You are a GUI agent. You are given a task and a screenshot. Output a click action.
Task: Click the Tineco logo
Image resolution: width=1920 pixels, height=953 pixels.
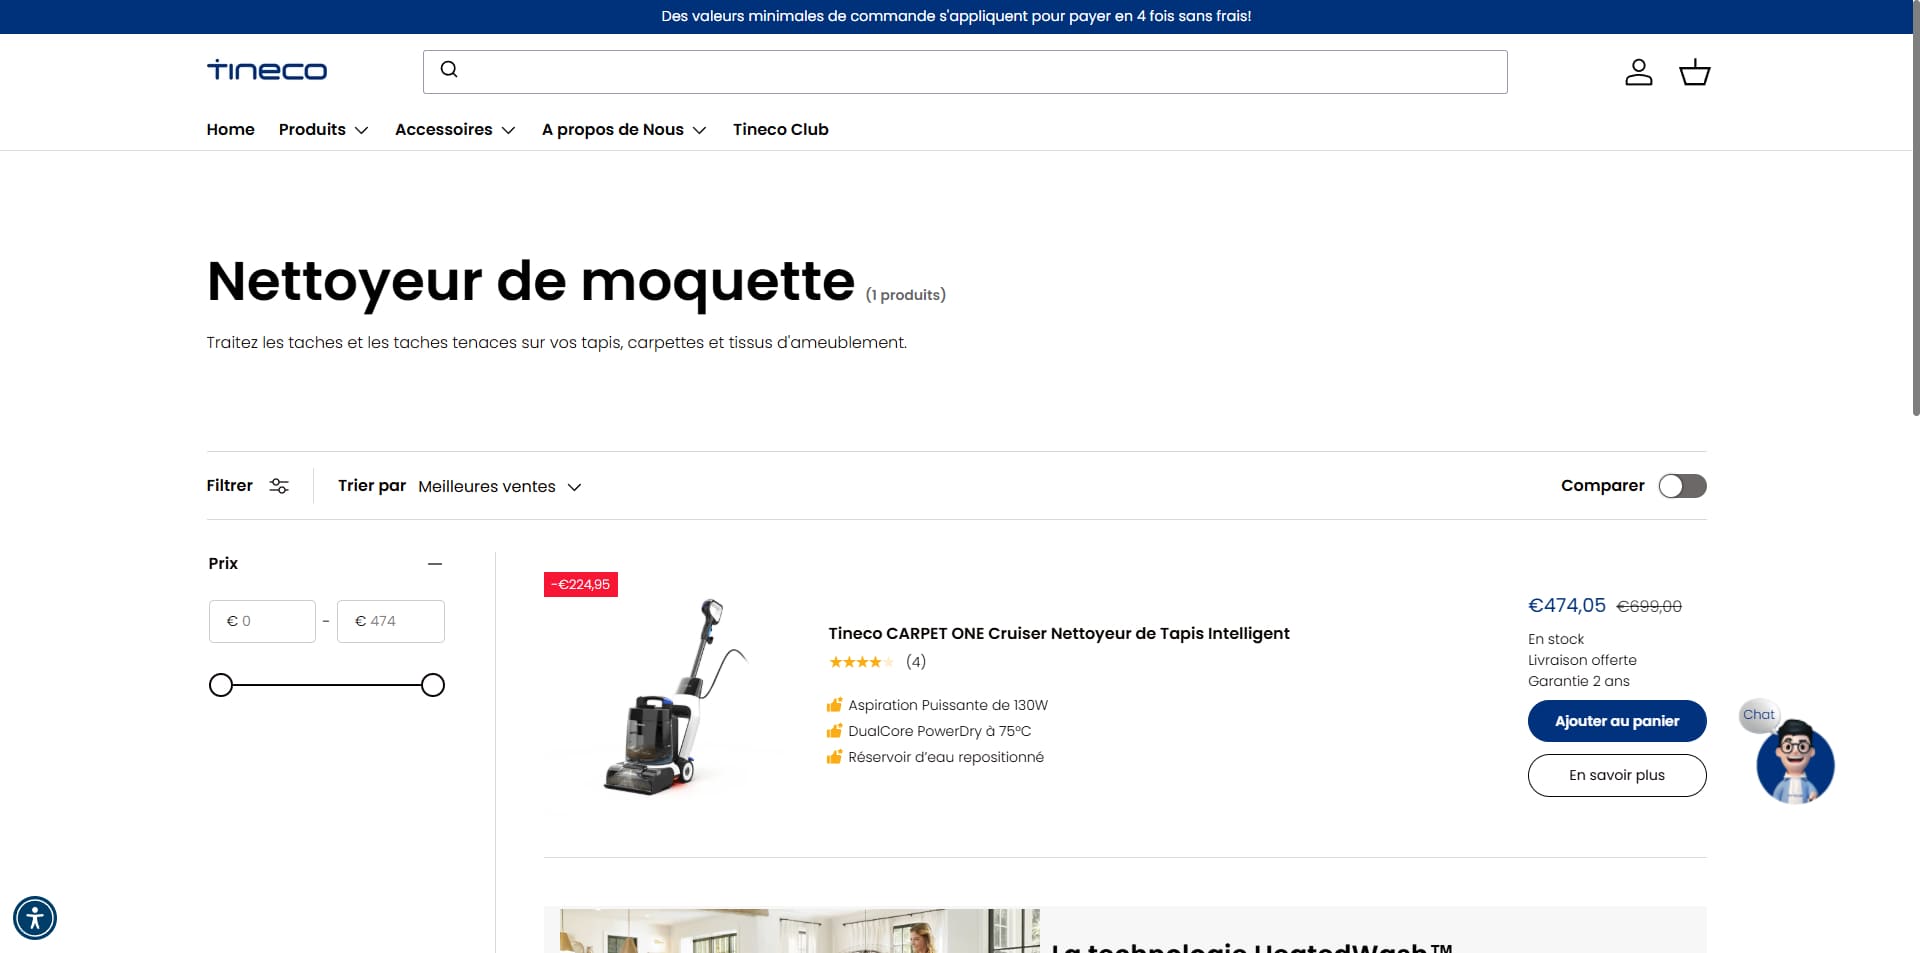click(267, 70)
